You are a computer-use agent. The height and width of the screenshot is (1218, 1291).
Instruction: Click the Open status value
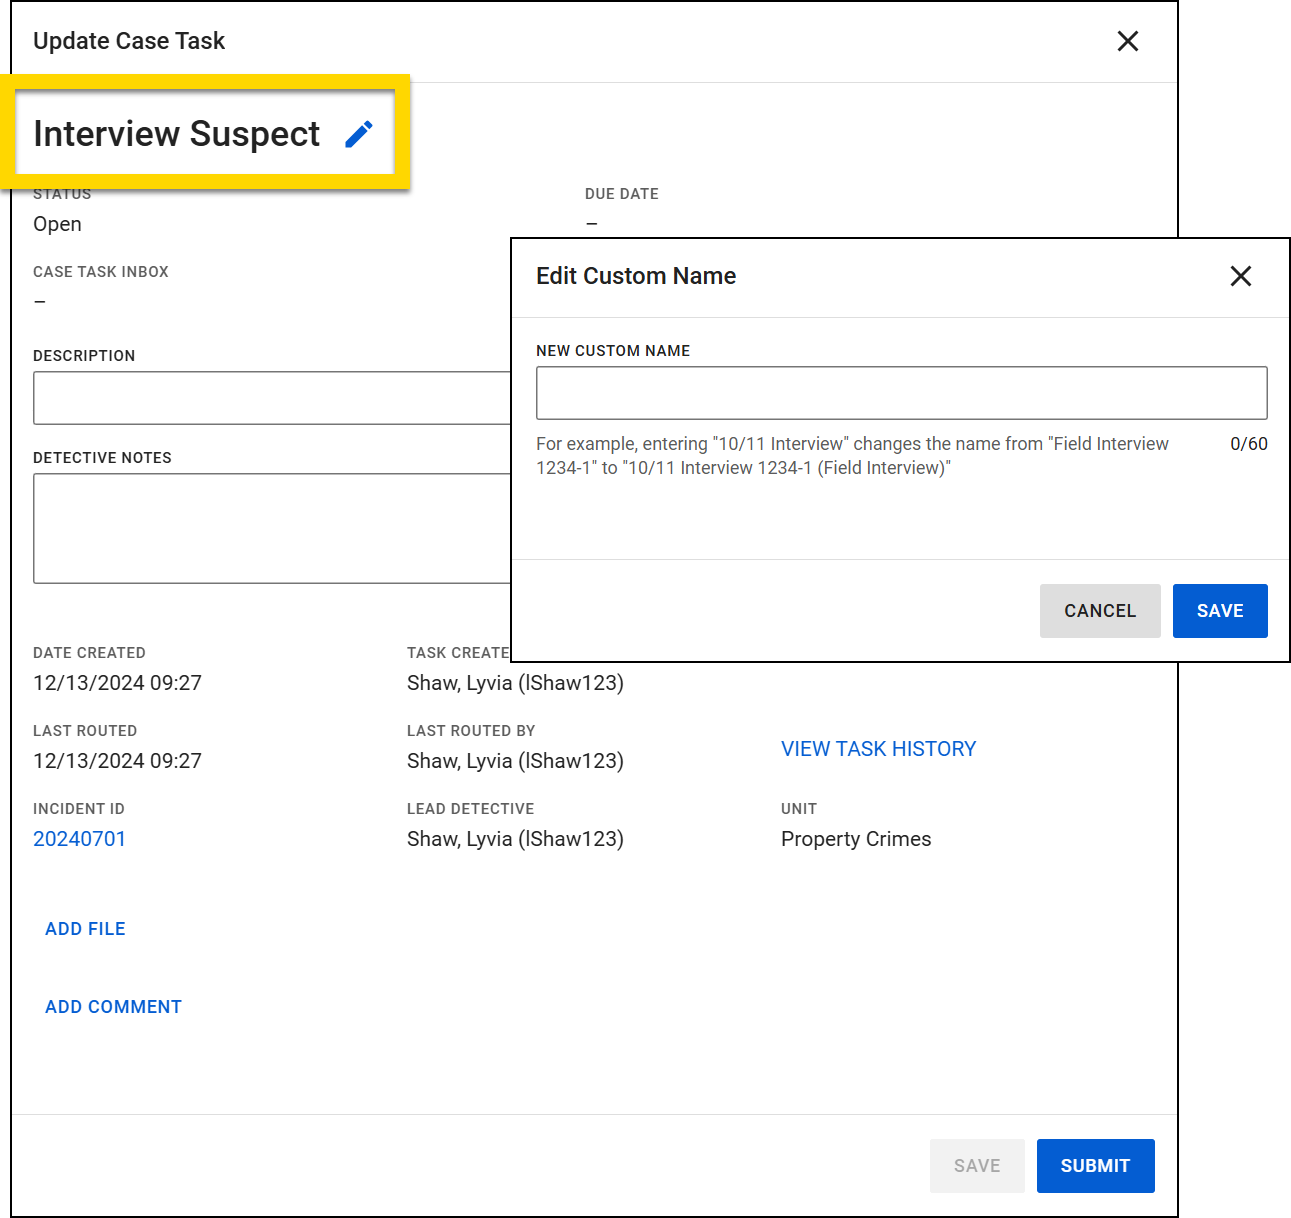pos(57,224)
